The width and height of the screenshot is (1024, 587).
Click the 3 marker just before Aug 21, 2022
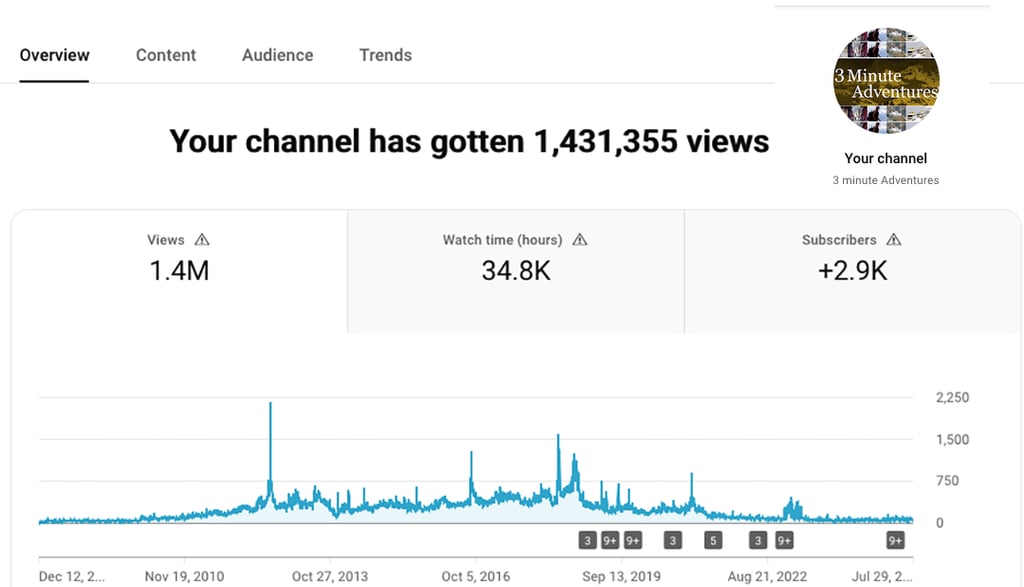[x=758, y=541]
